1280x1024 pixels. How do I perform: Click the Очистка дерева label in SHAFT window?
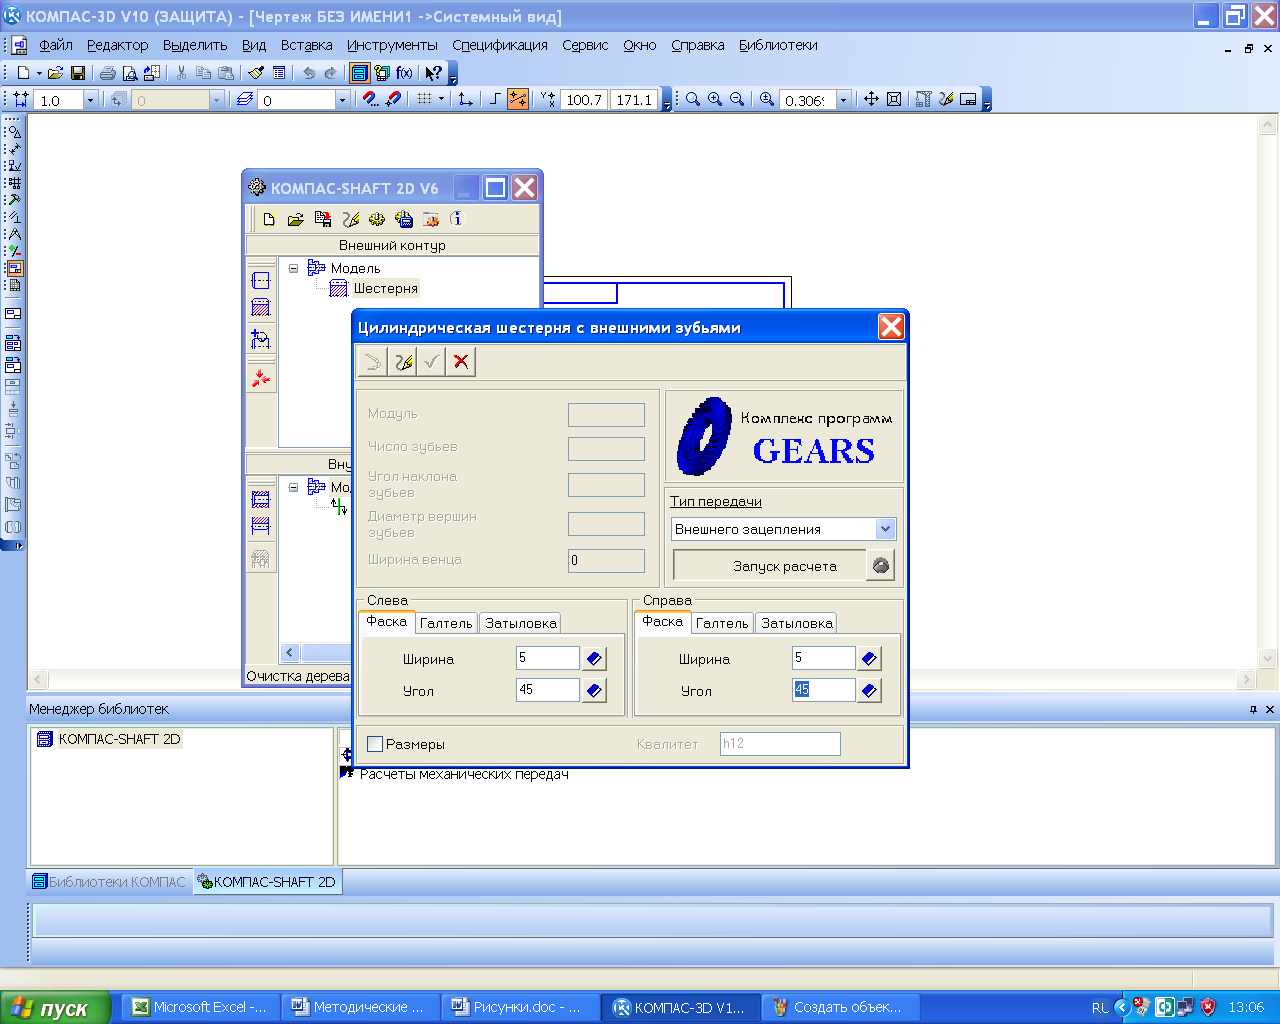298,676
